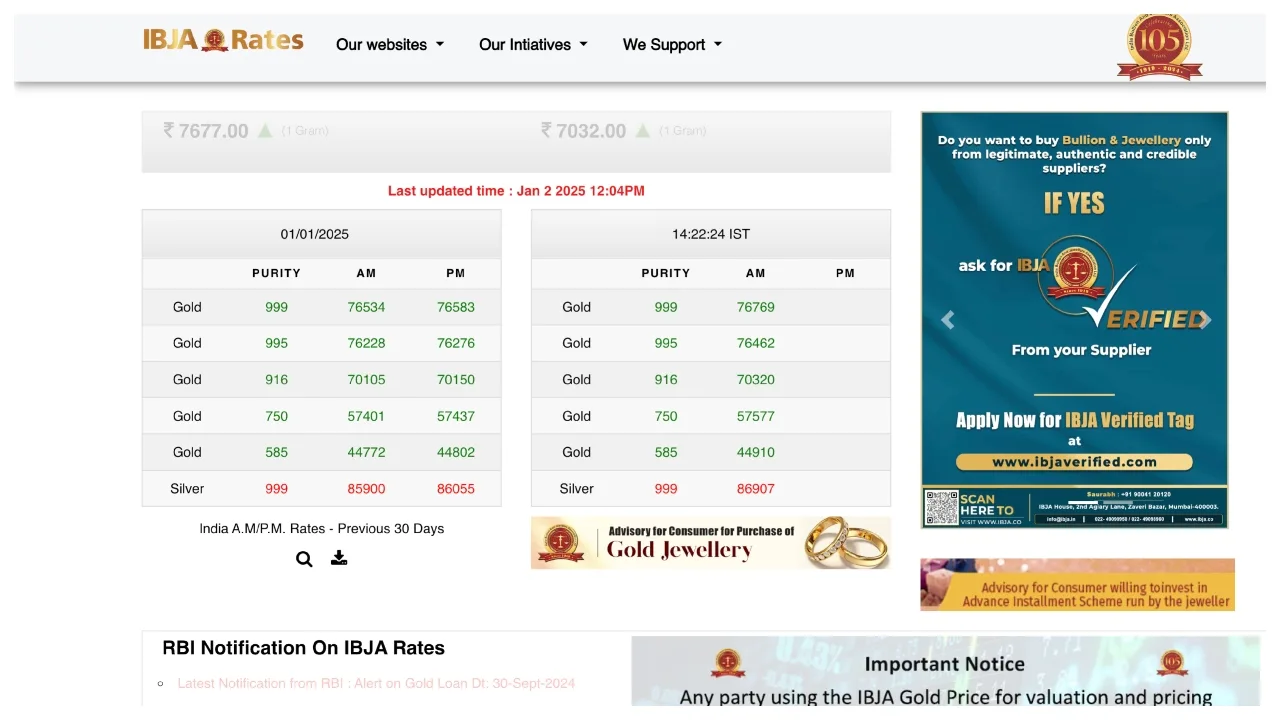Screen dimensions: 1280x720
Task: Click gold 916 PM value 70150
Action: pos(456,379)
